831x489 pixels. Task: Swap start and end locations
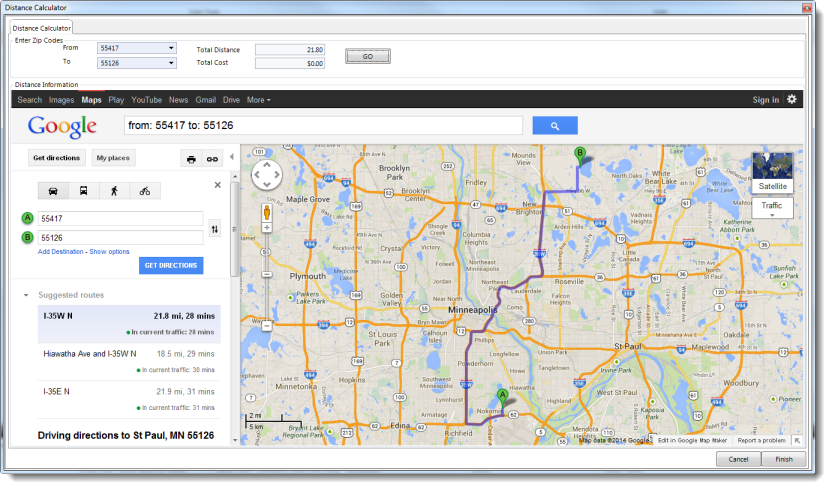(215, 229)
